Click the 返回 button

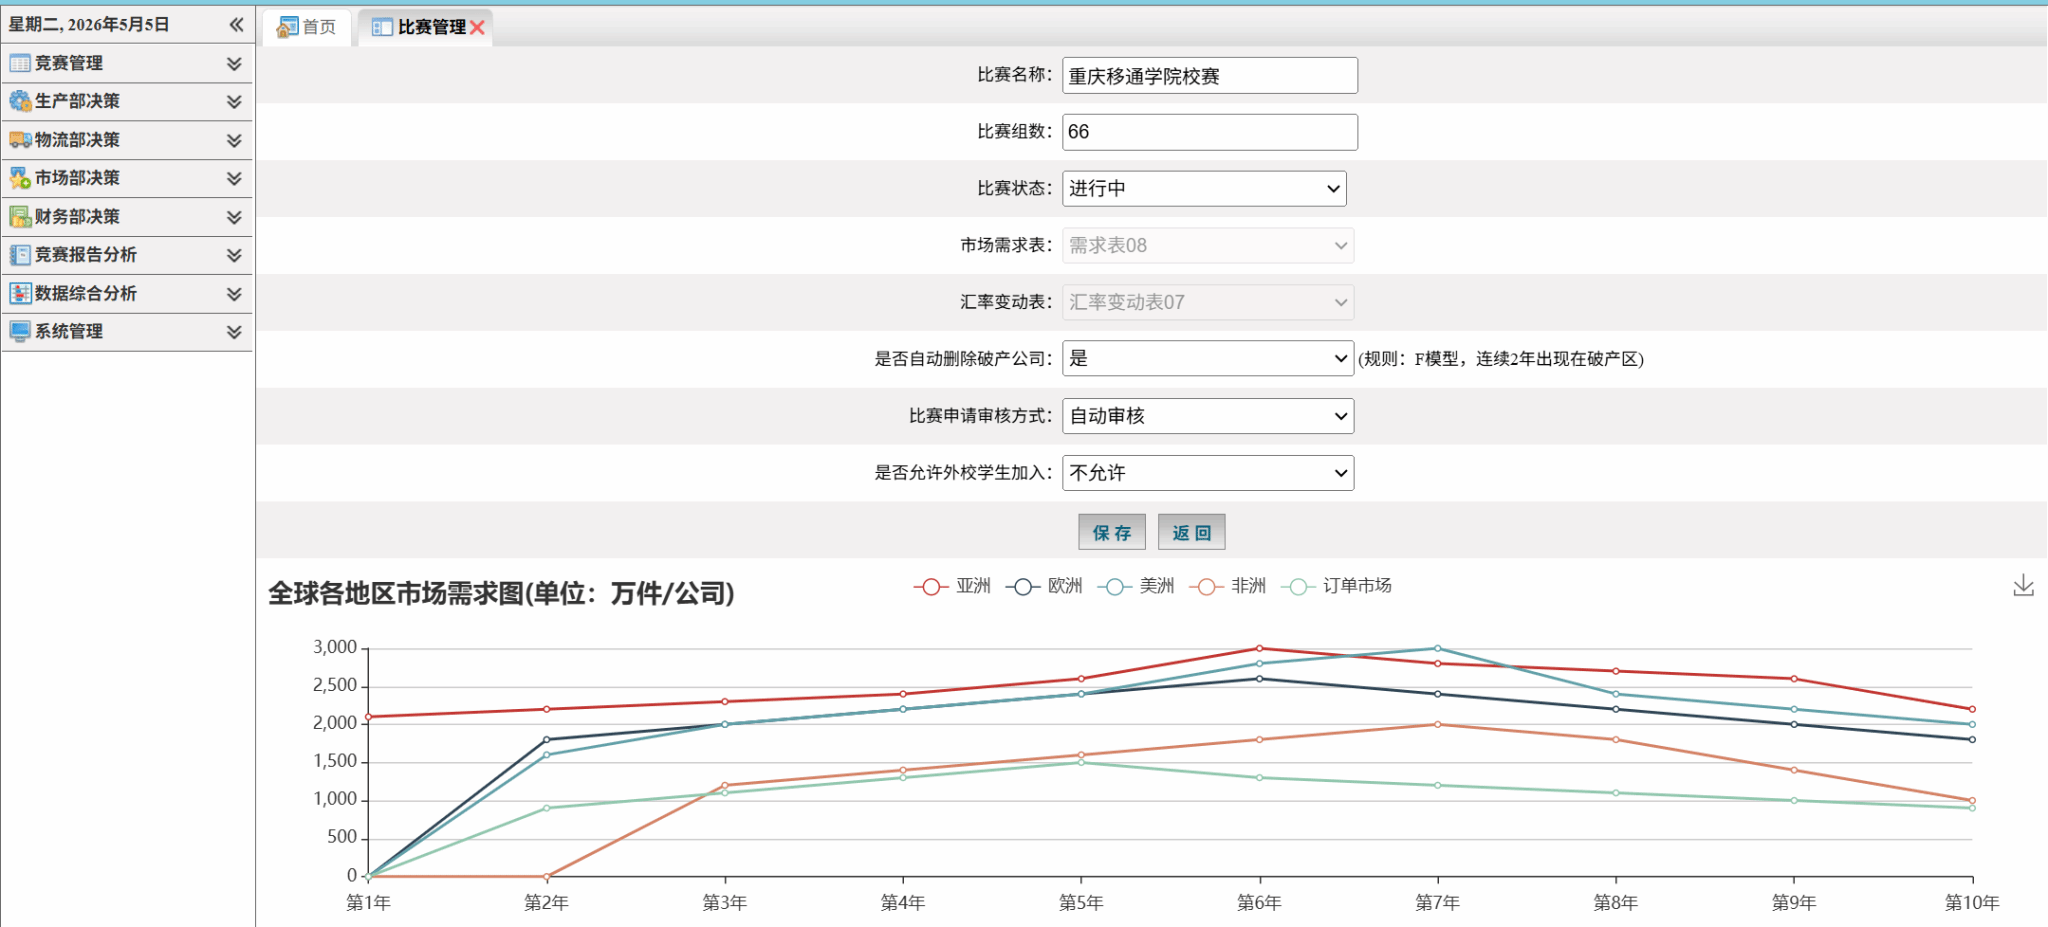(1191, 532)
